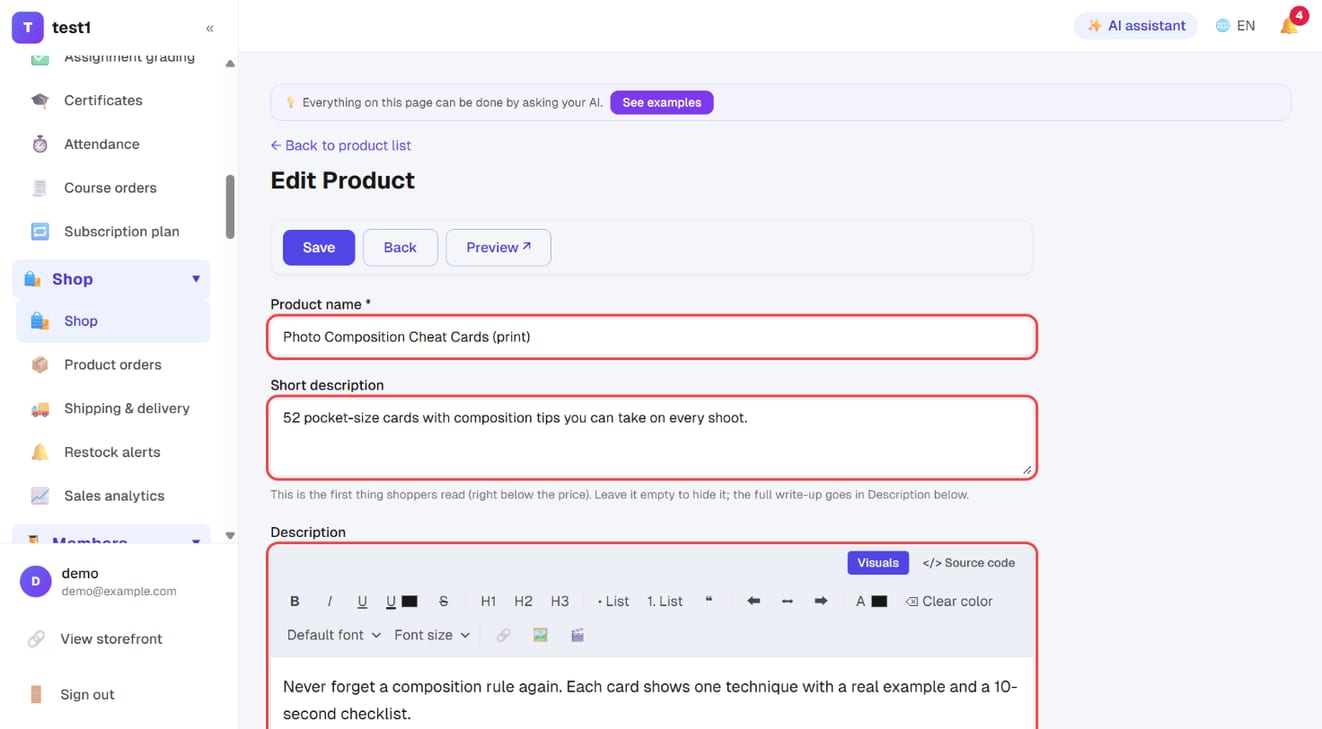This screenshot has height=729, width=1322.
Task: Collapse the sidebar with the double-chevron icon
Action: pos(209,28)
